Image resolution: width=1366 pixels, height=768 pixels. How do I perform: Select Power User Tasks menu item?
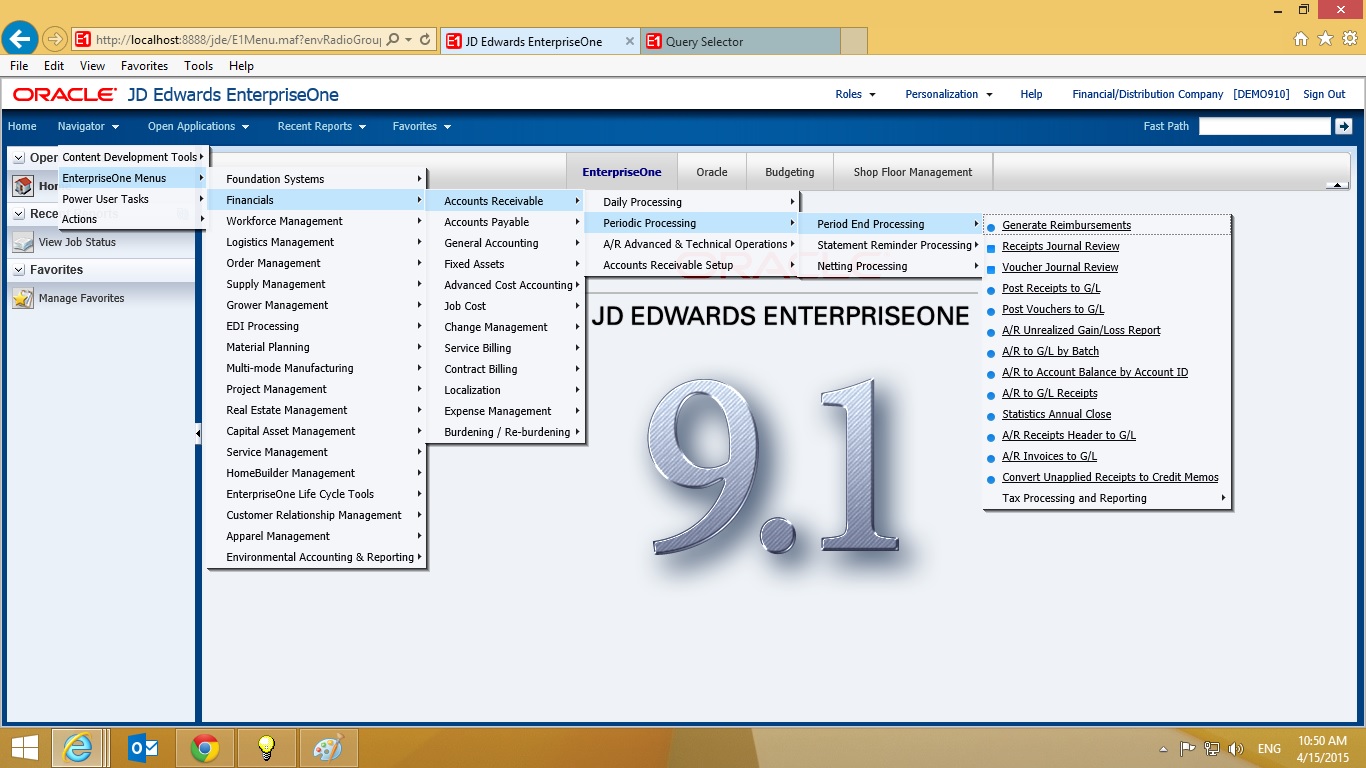point(133,199)
